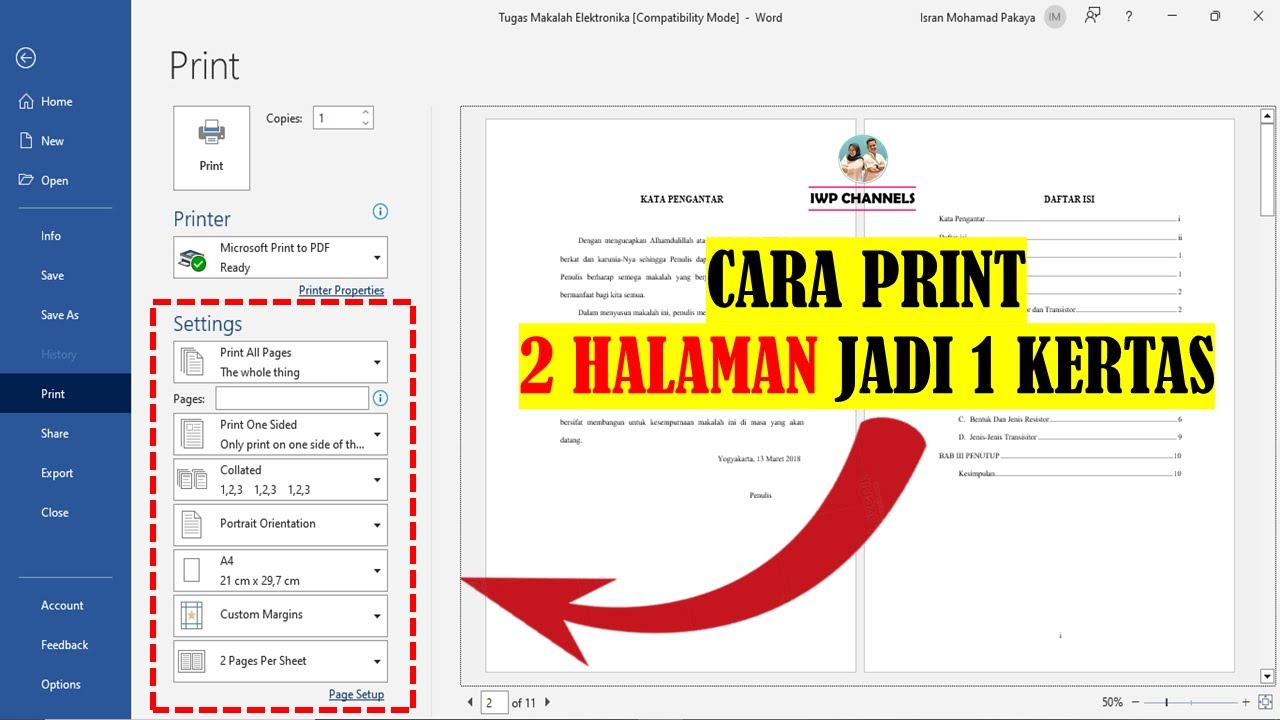Select Share in the sidebar
Screen dimensions: 1280x720
coord(65,433)
